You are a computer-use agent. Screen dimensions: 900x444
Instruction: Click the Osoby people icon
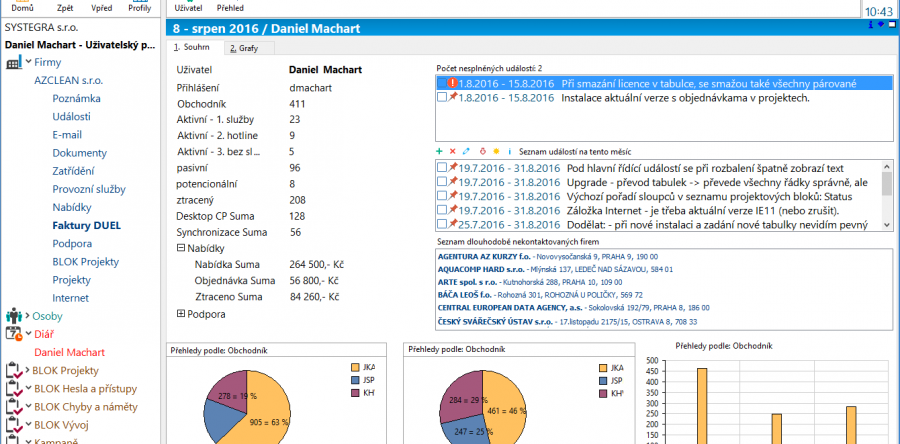[14, 316]
